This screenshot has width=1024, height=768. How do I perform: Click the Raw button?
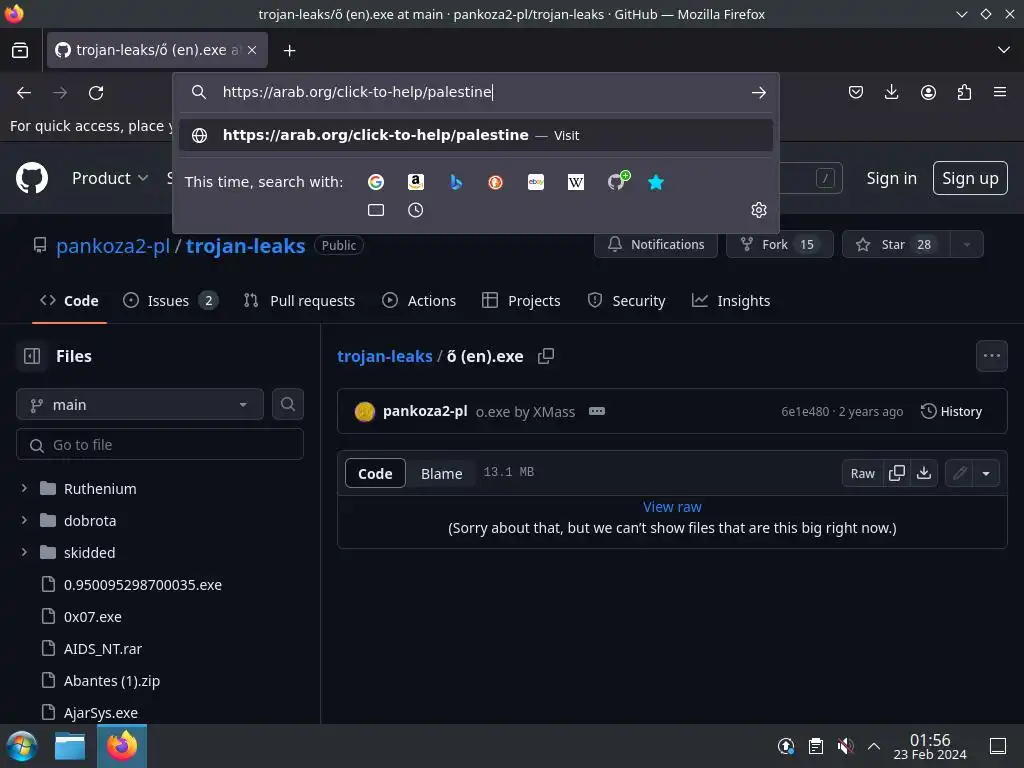point(862,473)
